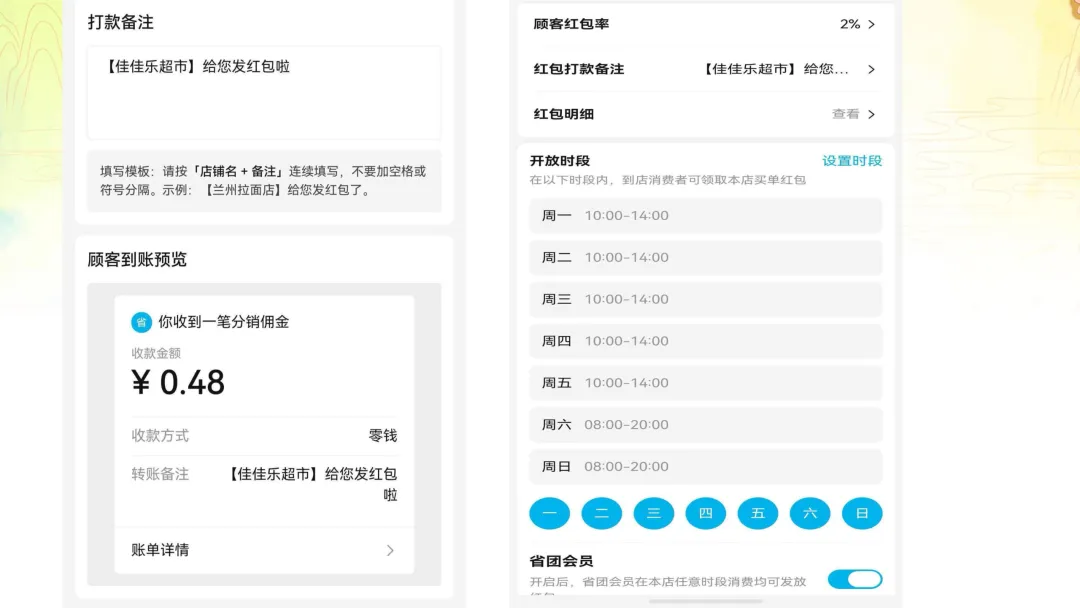1080x608 pixels.
Task: Toggle the Saturday 六 day button
Action: [x=810, y=514]
